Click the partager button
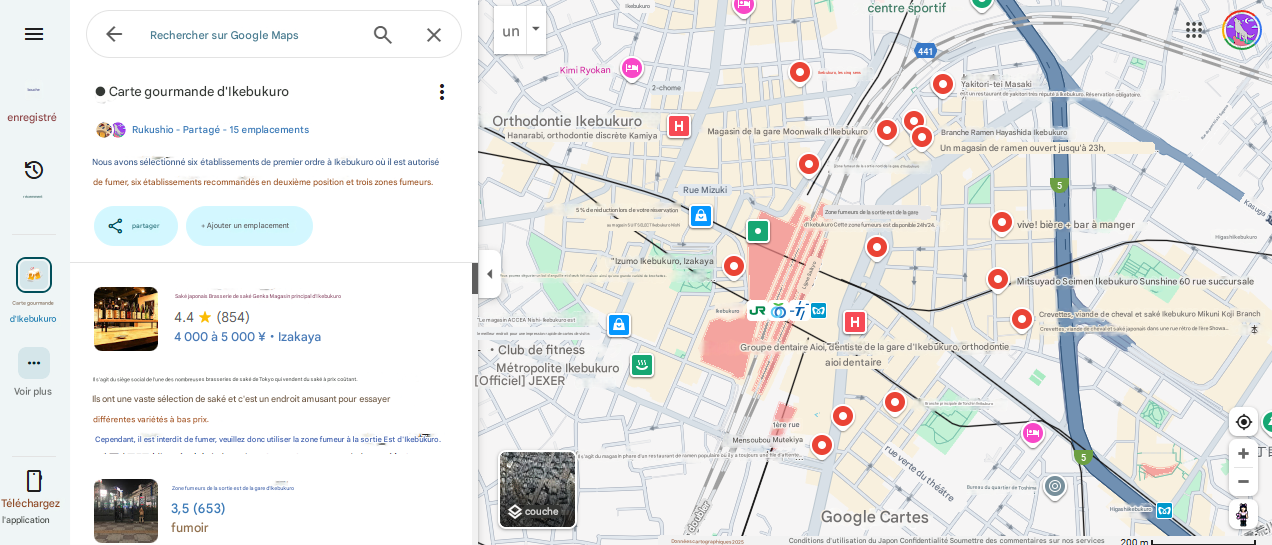The width and height of the screenshot is (1272, 545). pyautogui.click(x=136, y=226)
